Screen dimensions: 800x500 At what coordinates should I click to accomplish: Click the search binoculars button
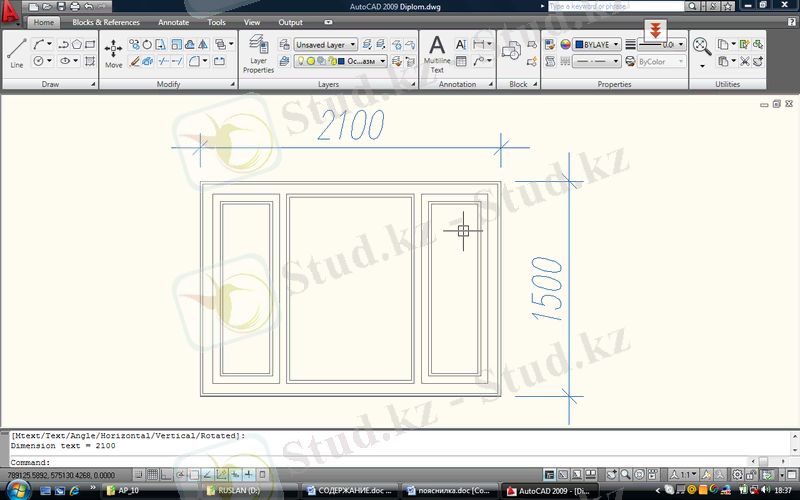coord(692,6)
